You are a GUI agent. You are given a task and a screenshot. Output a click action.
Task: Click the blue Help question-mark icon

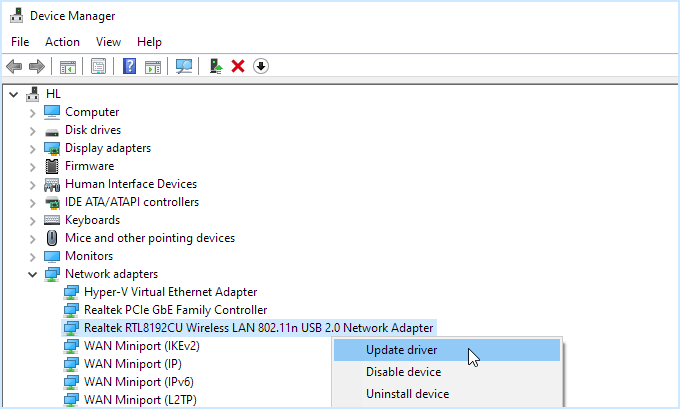[129, 66]
